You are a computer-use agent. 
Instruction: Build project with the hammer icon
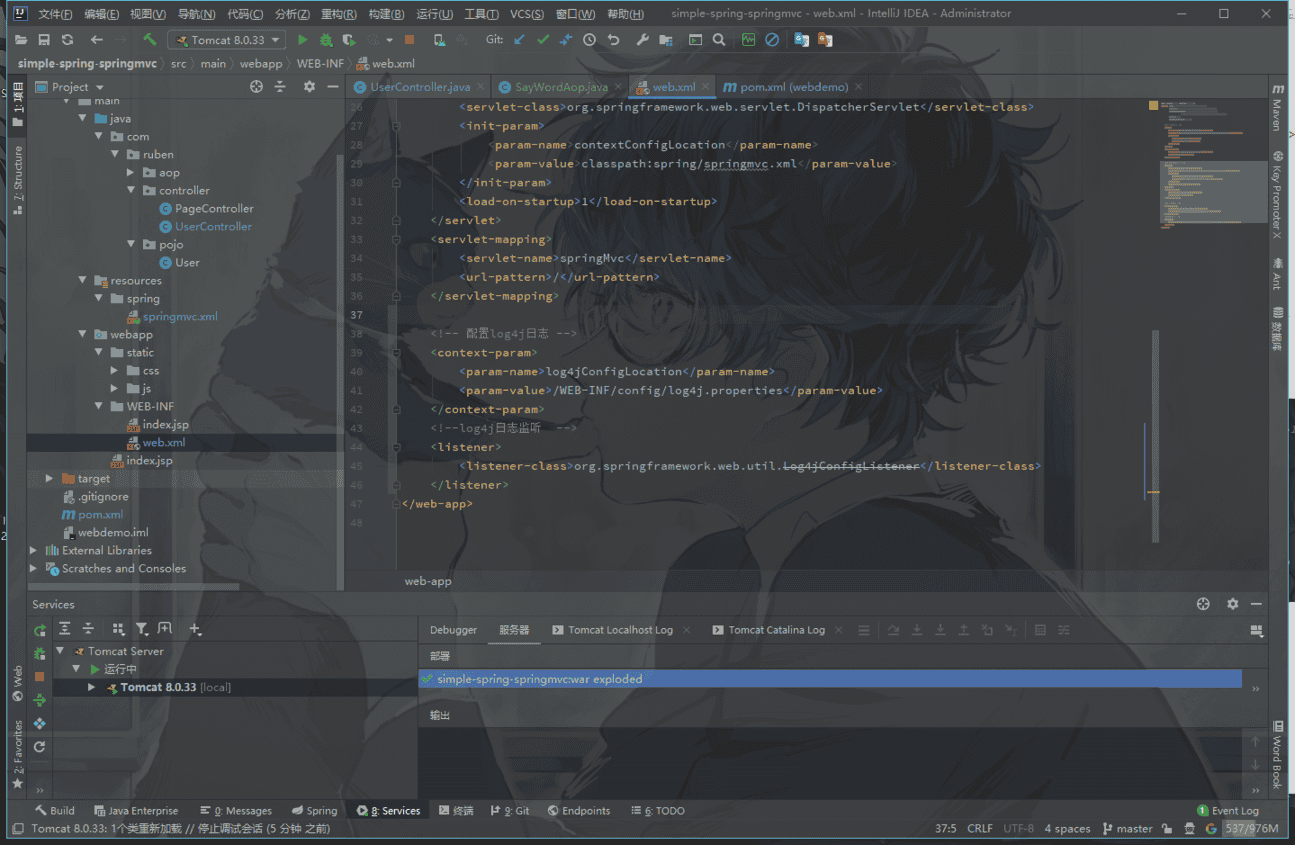[x=149, y=40]
